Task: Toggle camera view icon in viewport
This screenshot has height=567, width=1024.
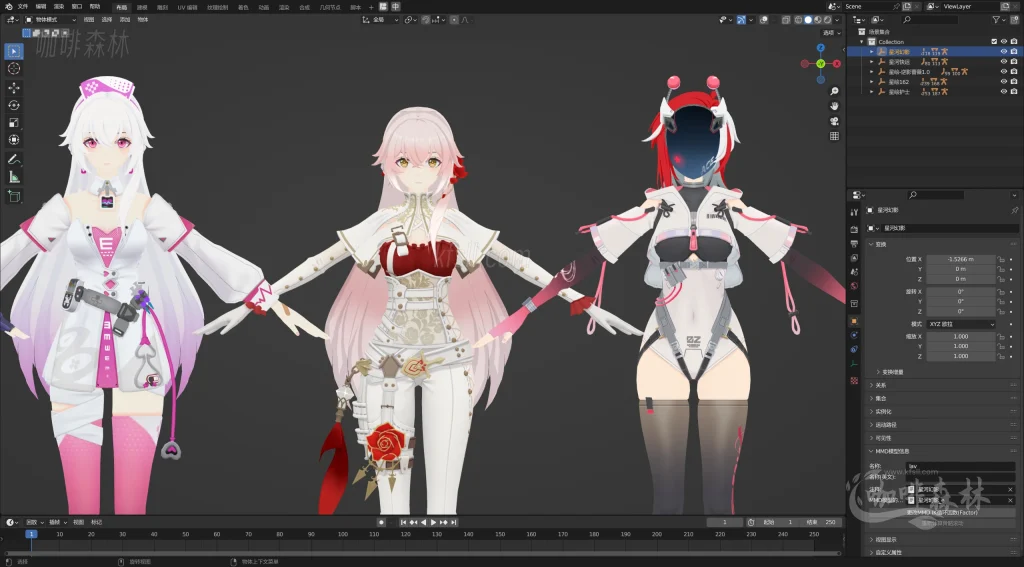Action: tap(834, 121)
